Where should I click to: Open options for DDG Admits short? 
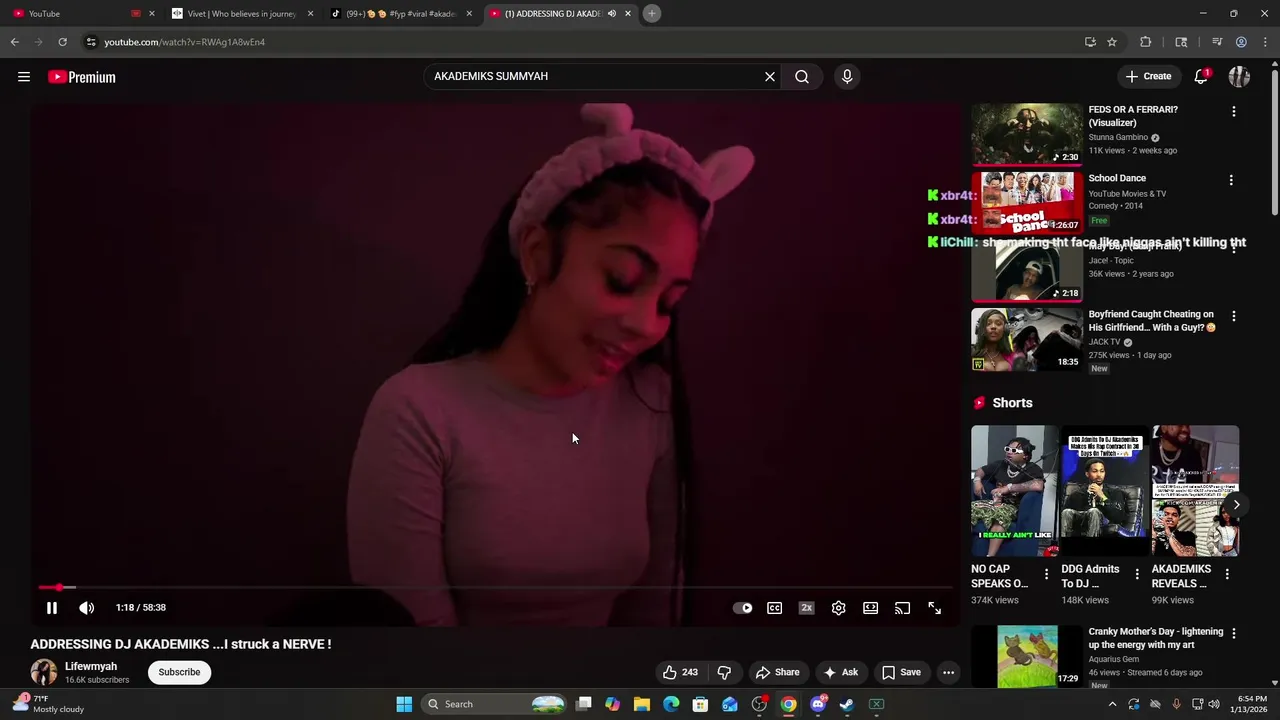(1137, 574)
